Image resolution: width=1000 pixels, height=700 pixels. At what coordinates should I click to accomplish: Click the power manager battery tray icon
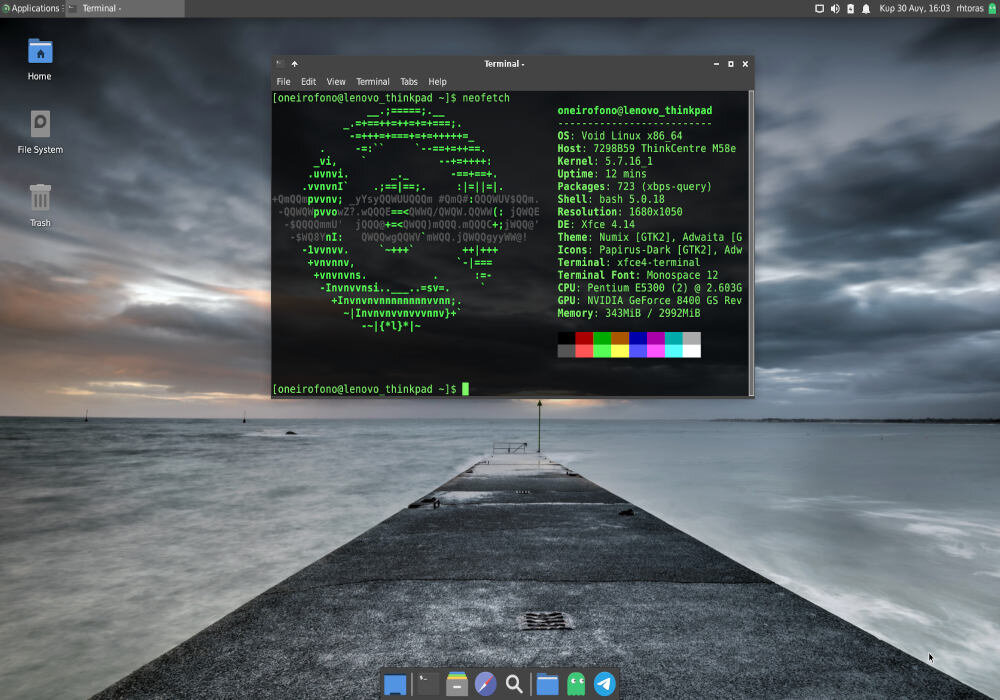(850, 8)
